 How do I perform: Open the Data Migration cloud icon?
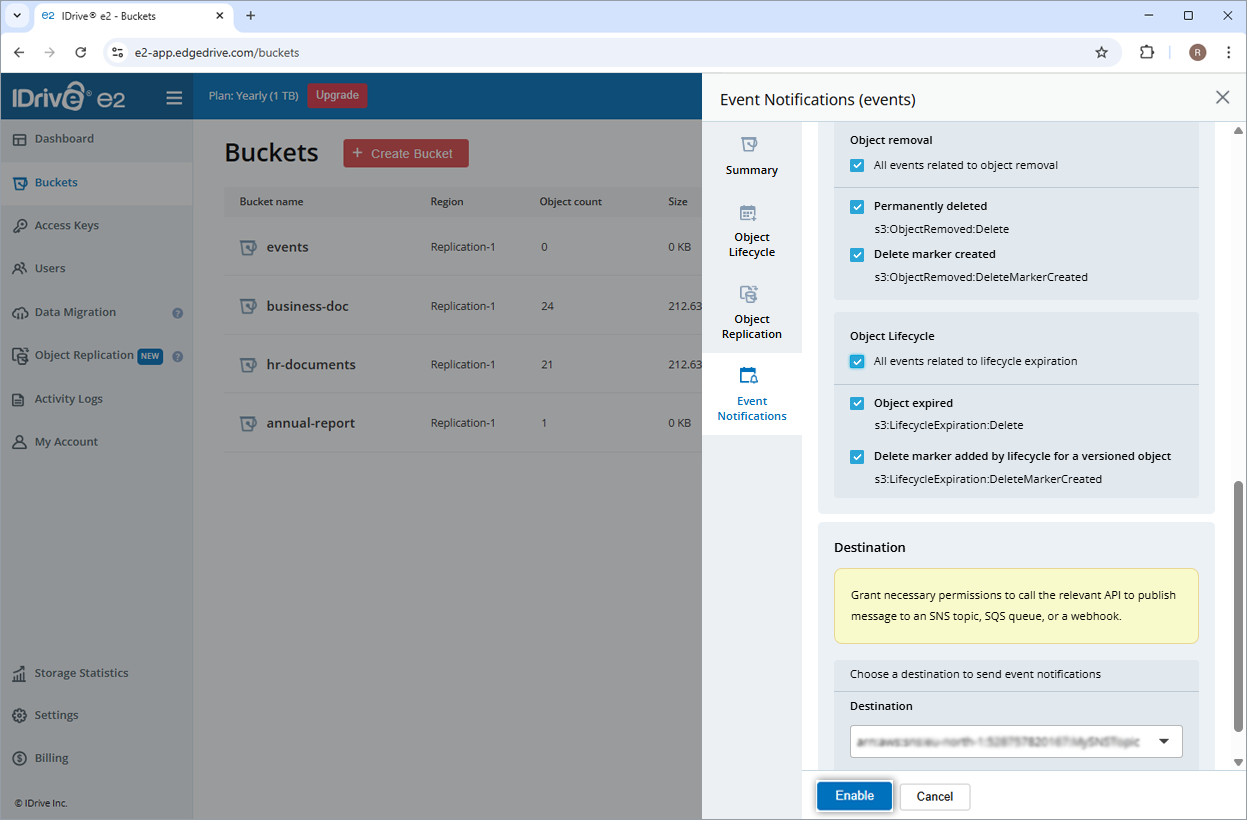pyautogui.click(x=19, y=313)
